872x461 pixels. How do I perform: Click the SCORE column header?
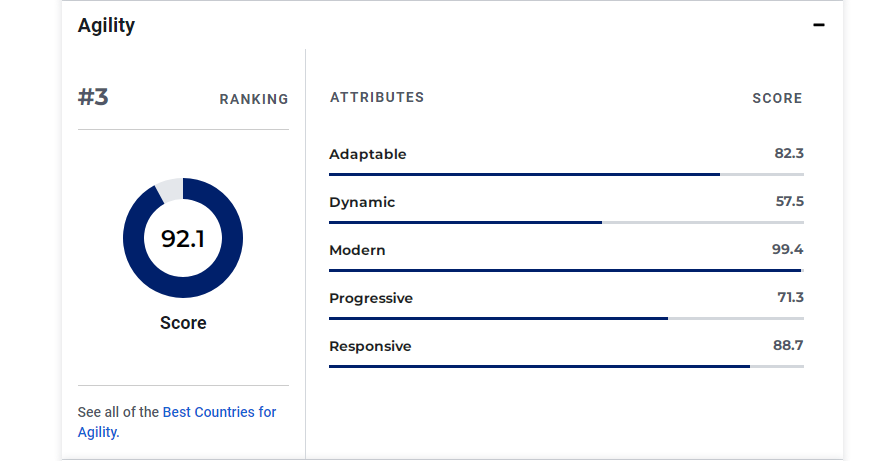777,98
